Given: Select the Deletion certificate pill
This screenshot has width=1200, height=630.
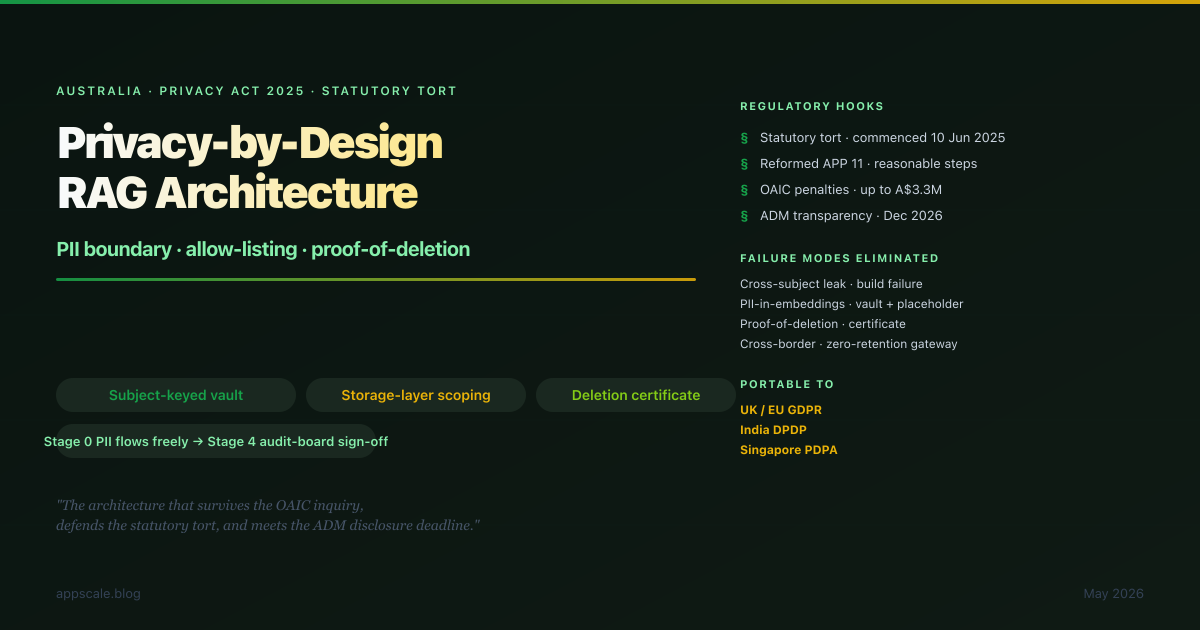Looking at the screenshot, I should click(636, 395).
